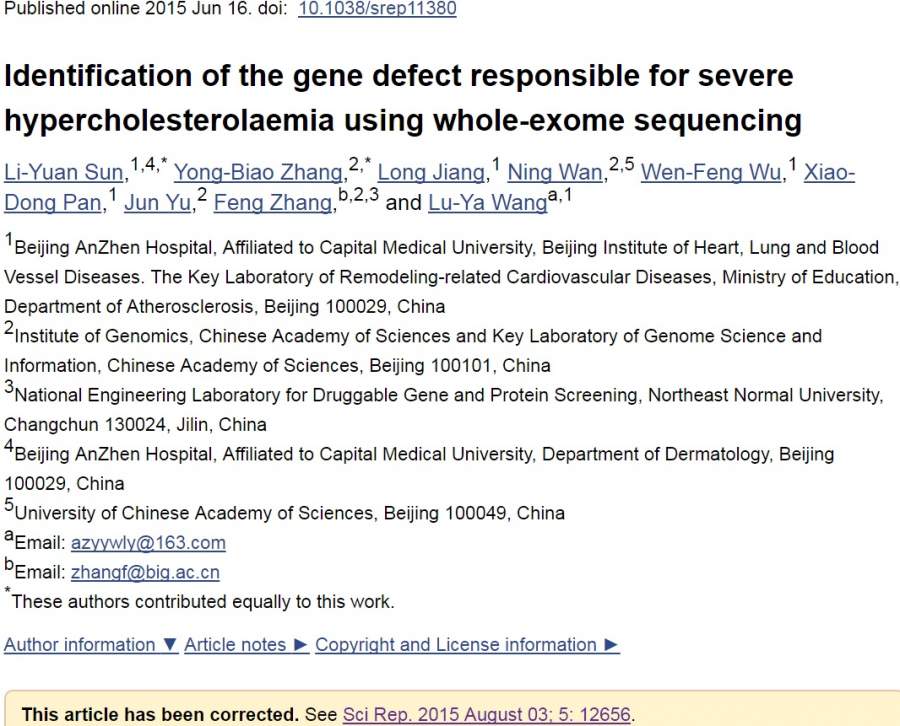900x726 pixels.
Task: Open author Xiao-Dong Pan's link
Action: 53,203
